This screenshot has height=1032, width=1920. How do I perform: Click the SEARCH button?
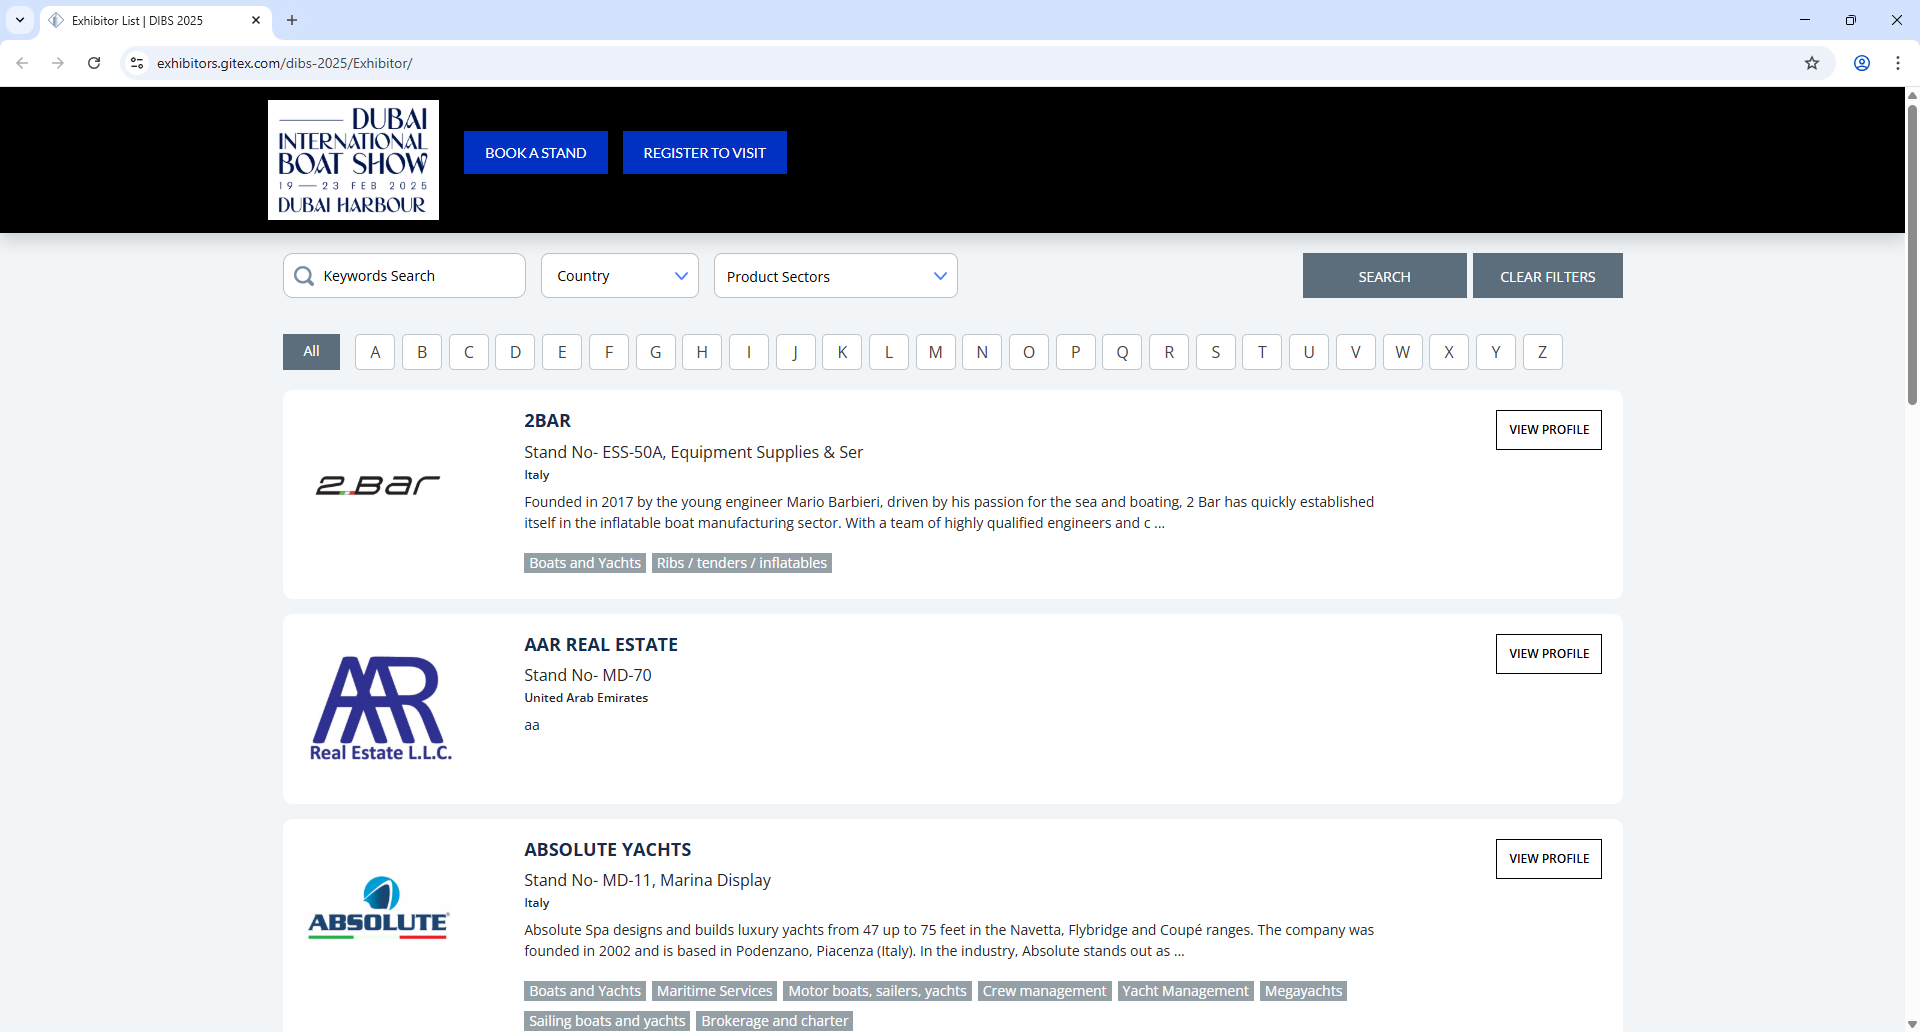click(x=1384, y=275)
